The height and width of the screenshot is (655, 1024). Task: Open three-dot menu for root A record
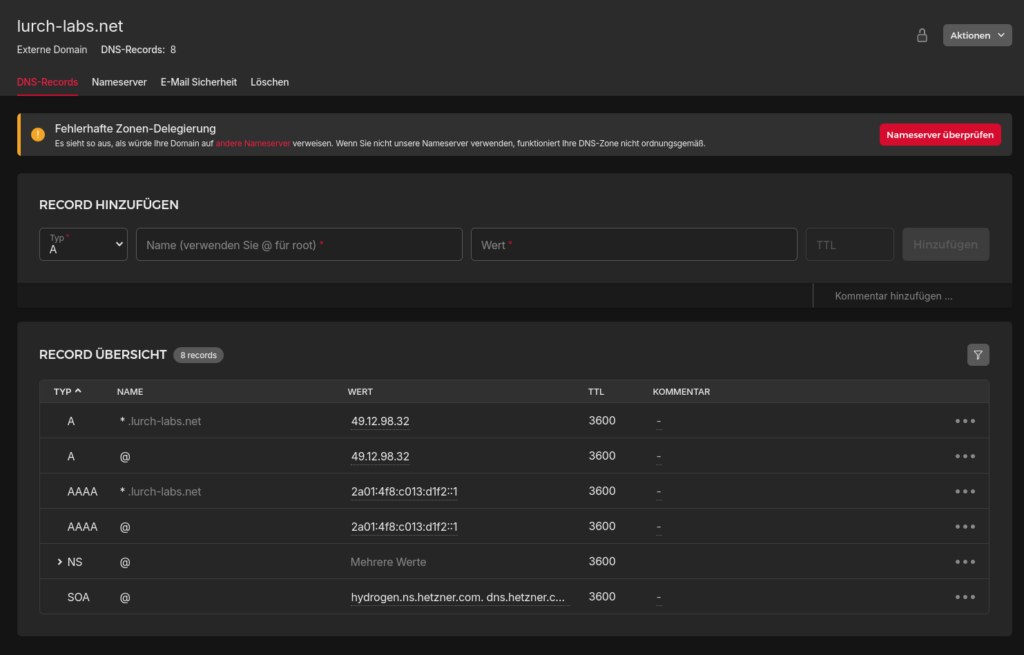[x=964, y=456]
